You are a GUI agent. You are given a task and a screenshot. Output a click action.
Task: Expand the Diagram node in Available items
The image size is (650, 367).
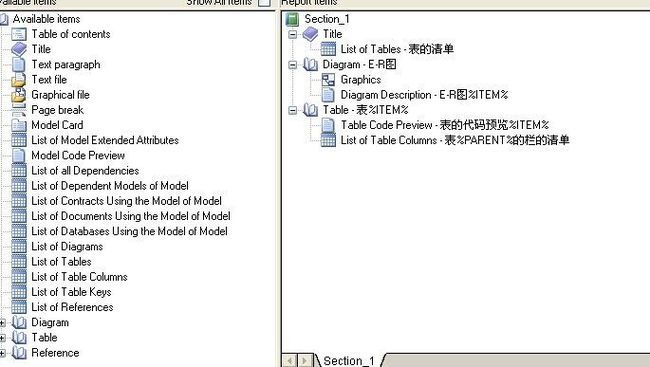pos(2,323)
